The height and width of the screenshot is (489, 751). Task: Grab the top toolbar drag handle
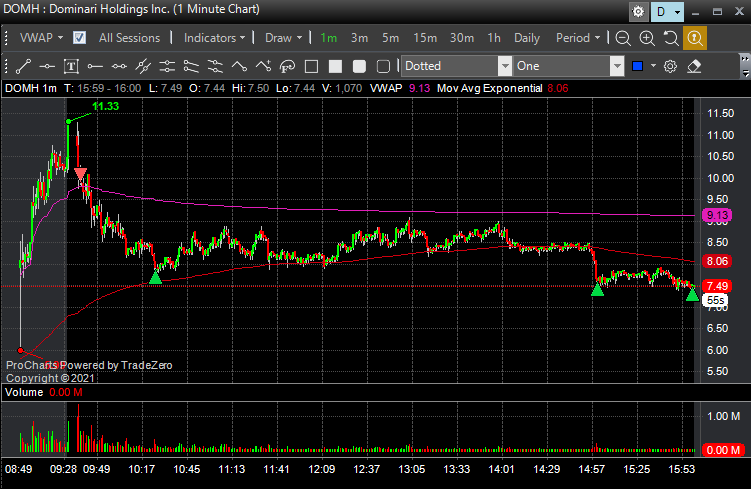point(6,38)
